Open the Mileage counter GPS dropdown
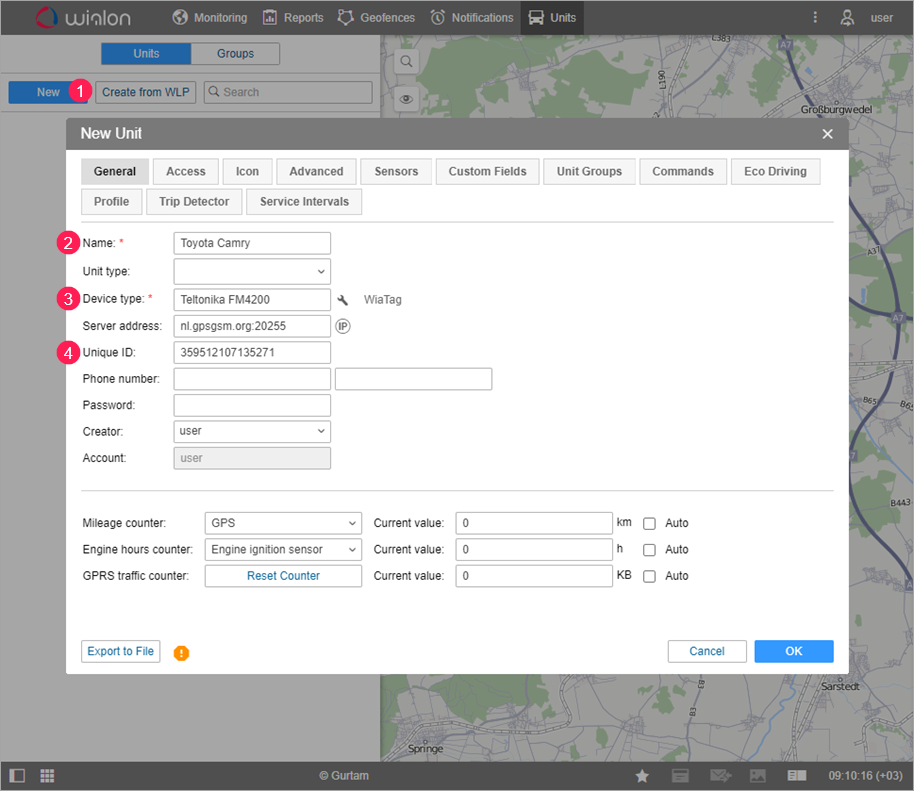This screenshot has height=791, width=914. pyautogui.click(x=283, y=523)
